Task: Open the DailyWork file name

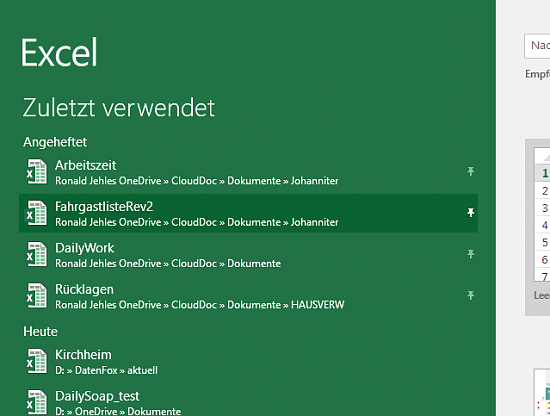Action: click(x=85, y=248)
